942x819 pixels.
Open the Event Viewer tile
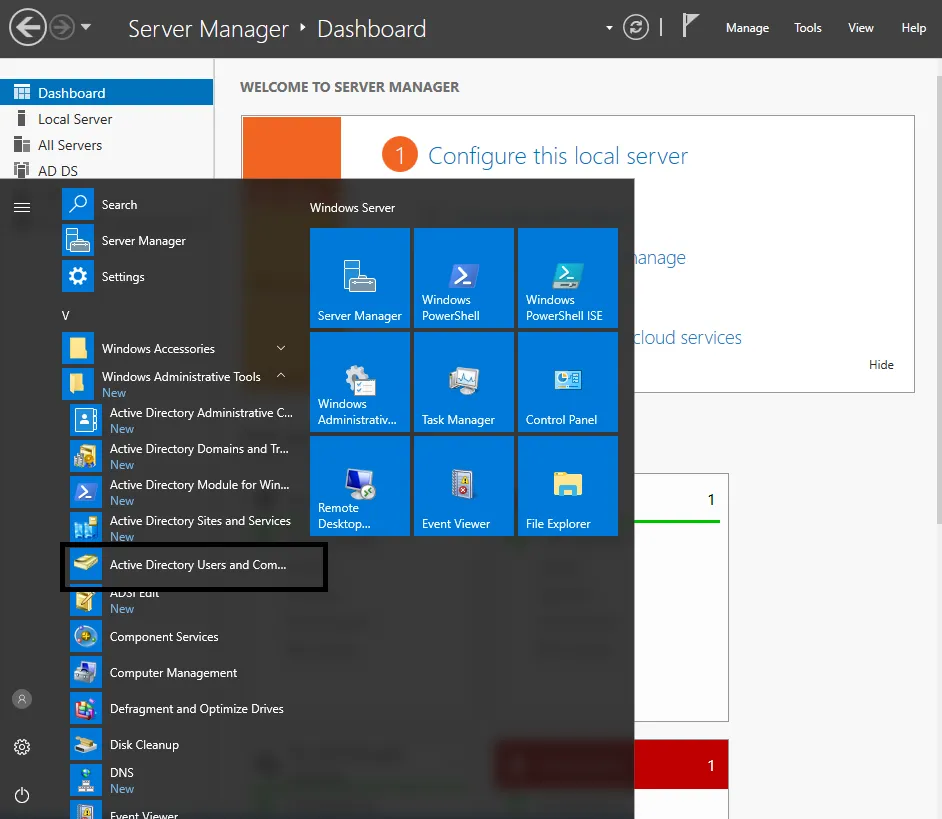point(463,486)
